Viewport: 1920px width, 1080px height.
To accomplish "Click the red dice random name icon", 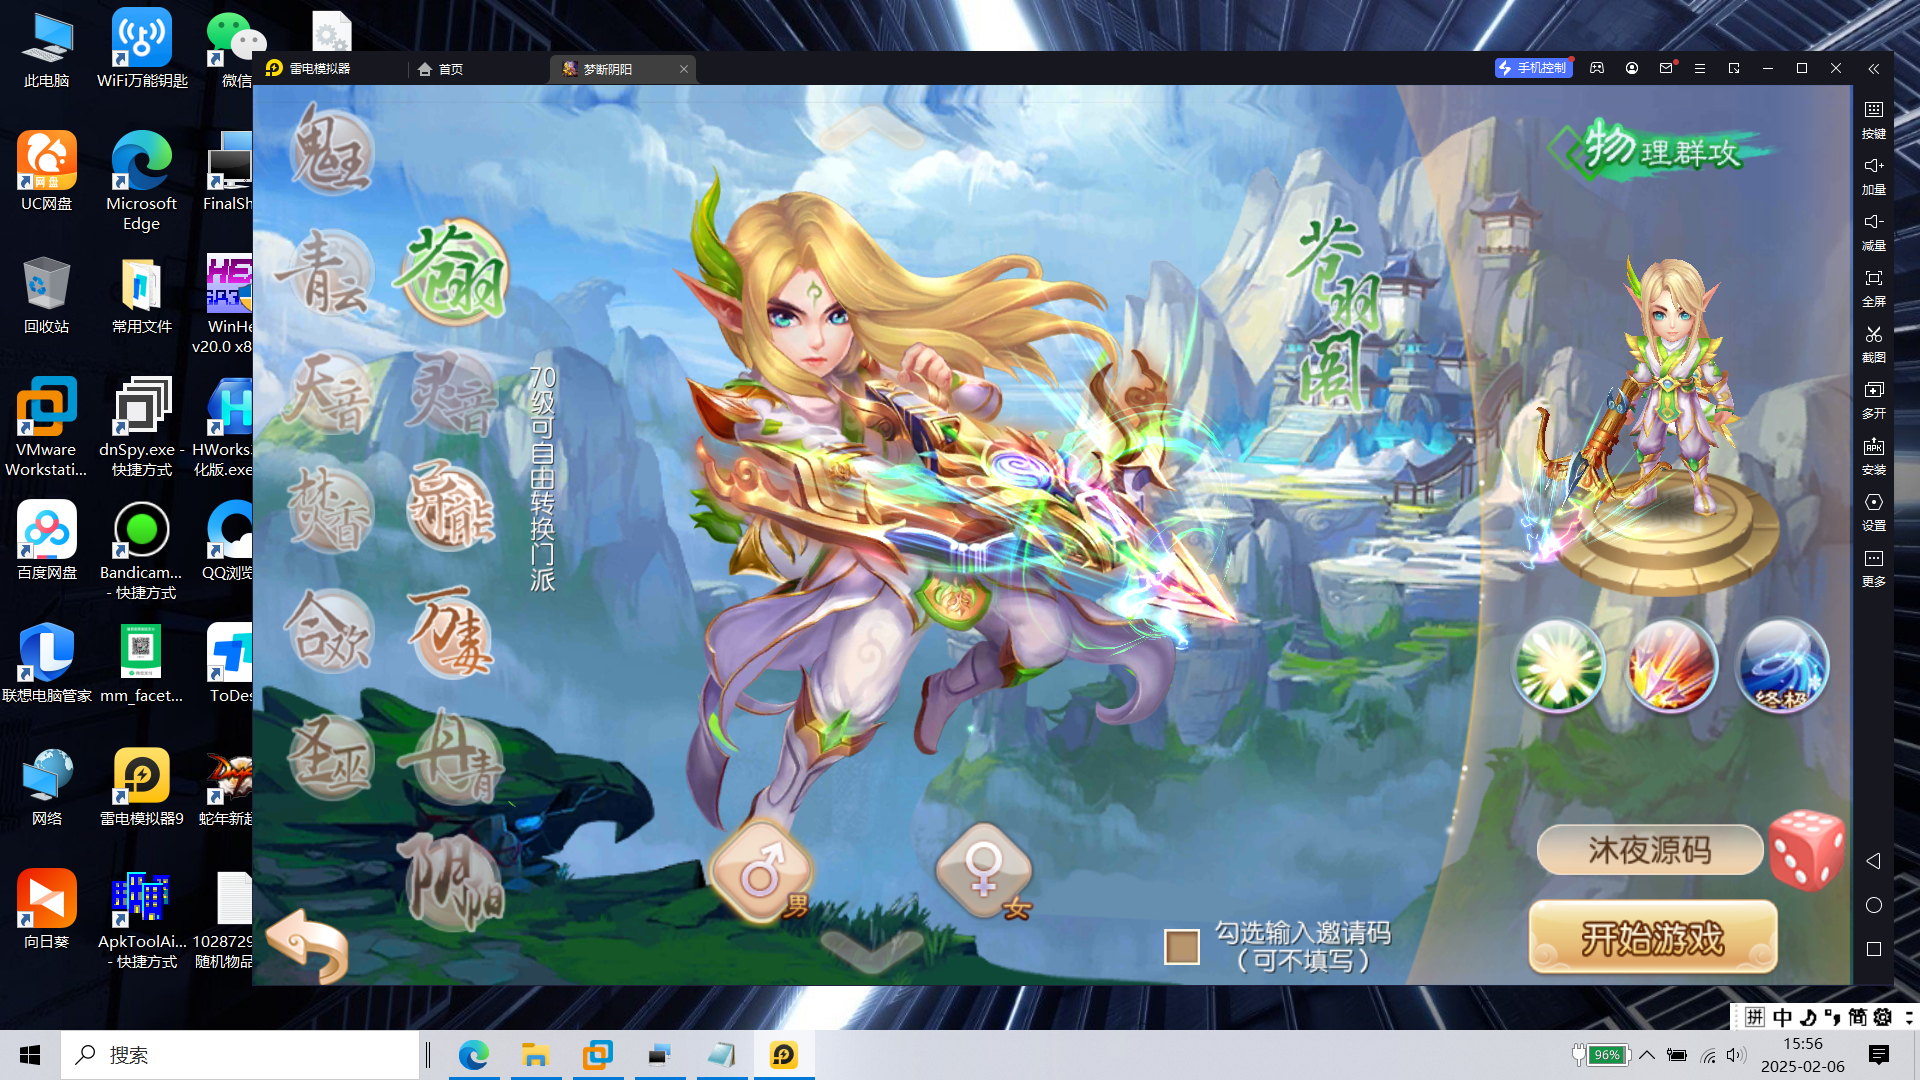I will click(x=1806, y=850).
